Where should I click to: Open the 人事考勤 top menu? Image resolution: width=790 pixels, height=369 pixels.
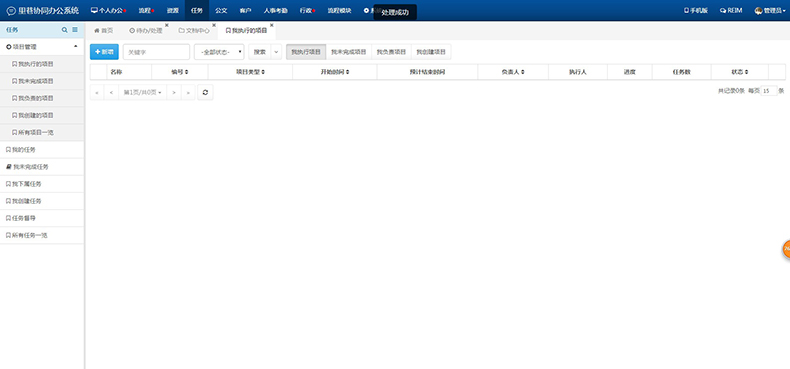[x=275, y=11]
